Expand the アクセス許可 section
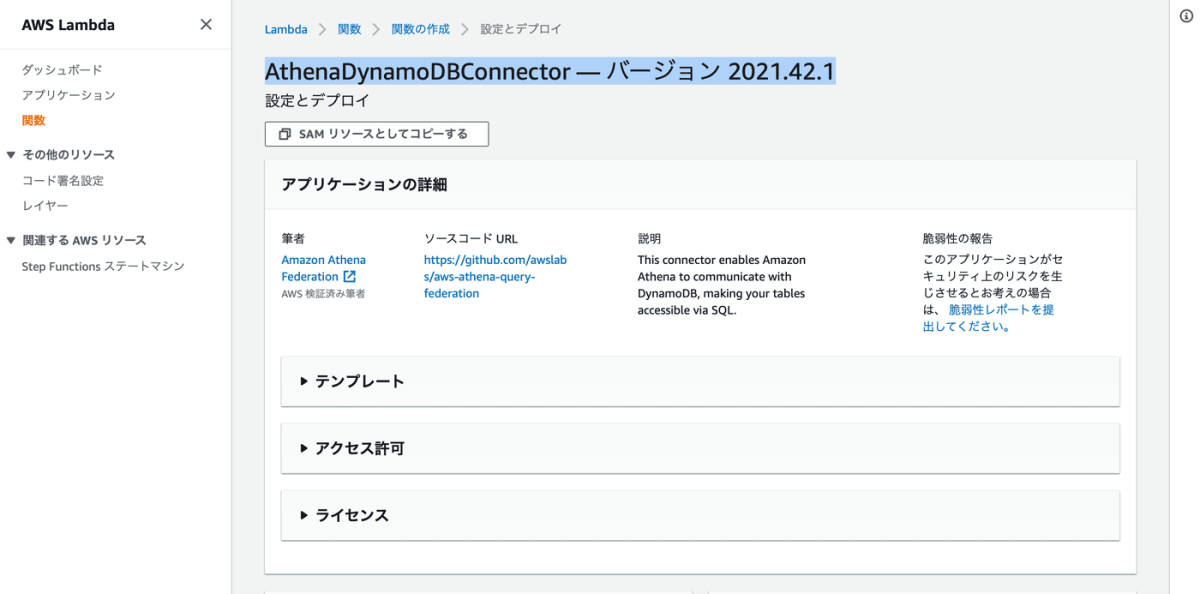This screenshot has width=1200, height=594. (x=700, y=448)
